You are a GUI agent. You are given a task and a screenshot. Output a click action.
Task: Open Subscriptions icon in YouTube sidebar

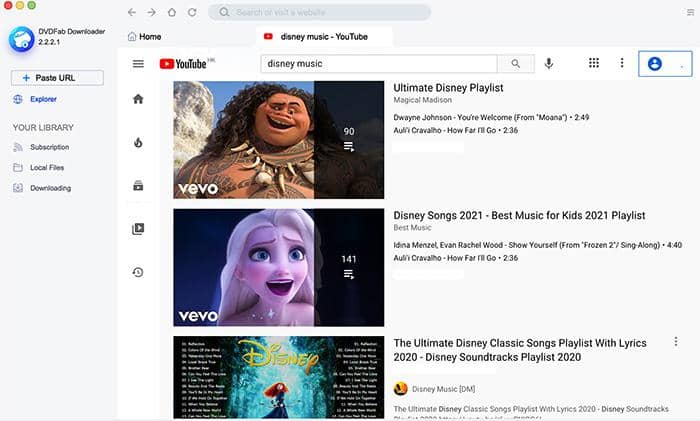click(138, 185)
